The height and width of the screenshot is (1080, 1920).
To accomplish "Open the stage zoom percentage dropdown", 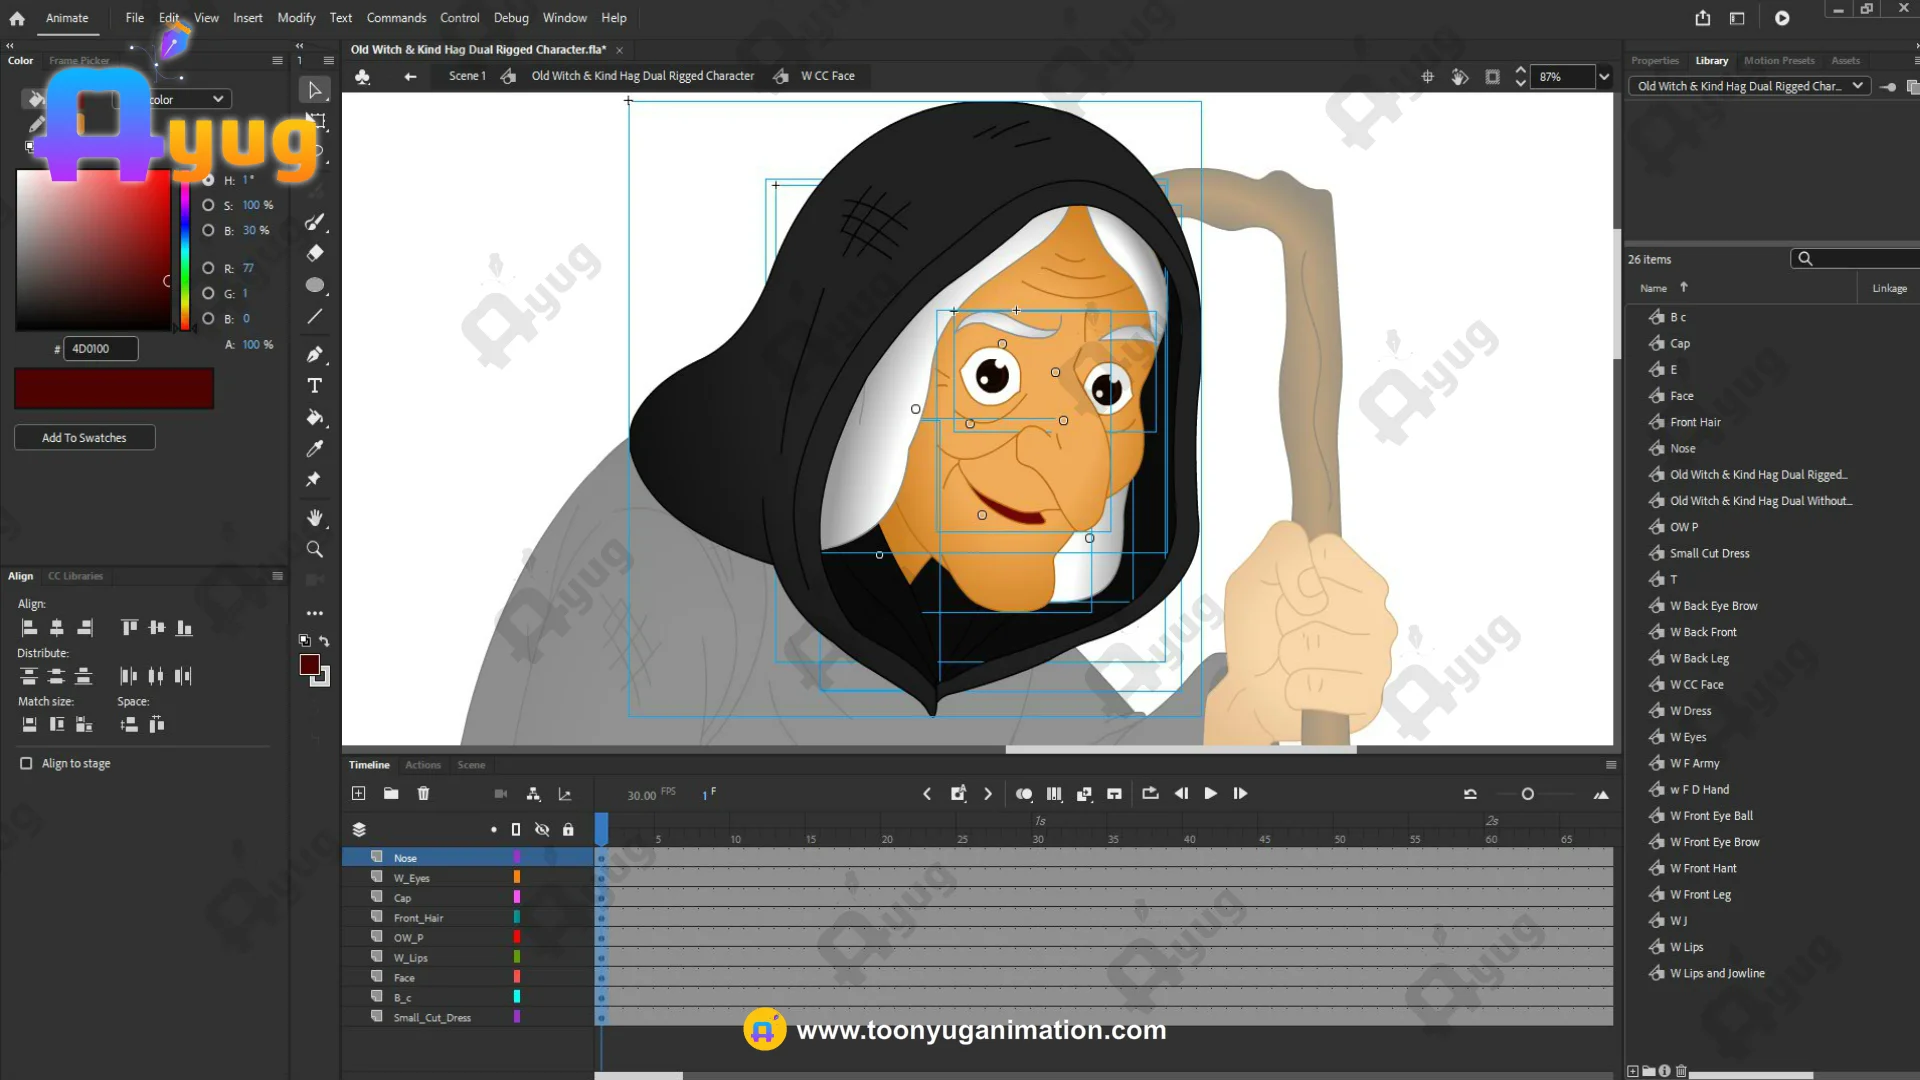I will pyautogui.click(x=1604, y=77).
